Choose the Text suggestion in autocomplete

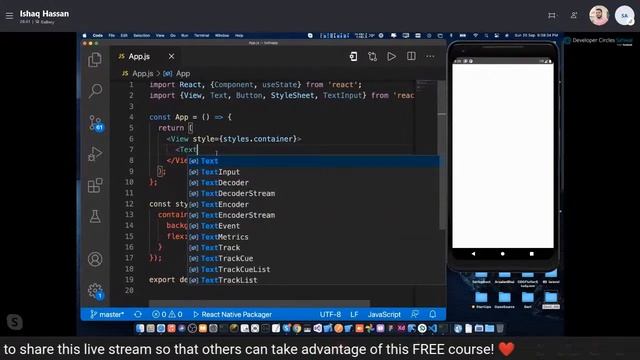click(313, 161)
